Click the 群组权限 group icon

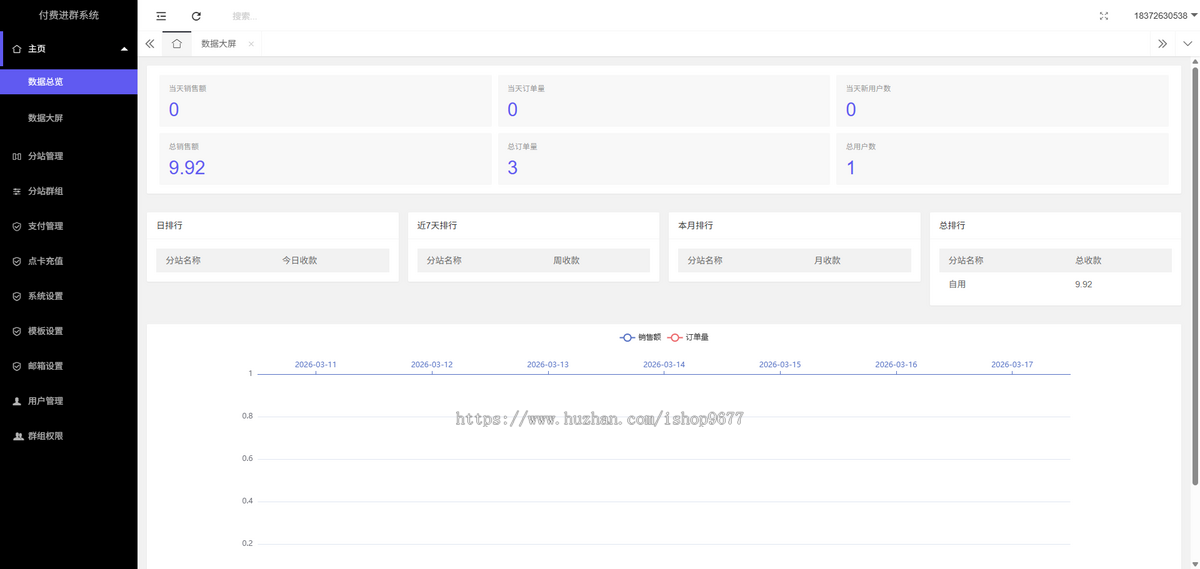pyautogui.click(x=17, y=436)
